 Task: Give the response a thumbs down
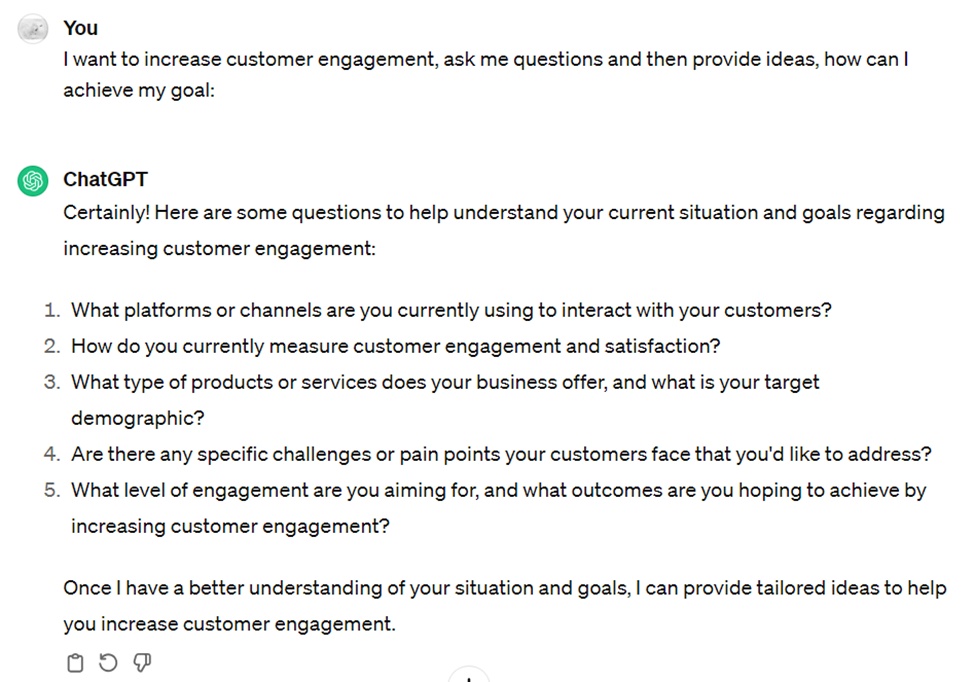142,662
